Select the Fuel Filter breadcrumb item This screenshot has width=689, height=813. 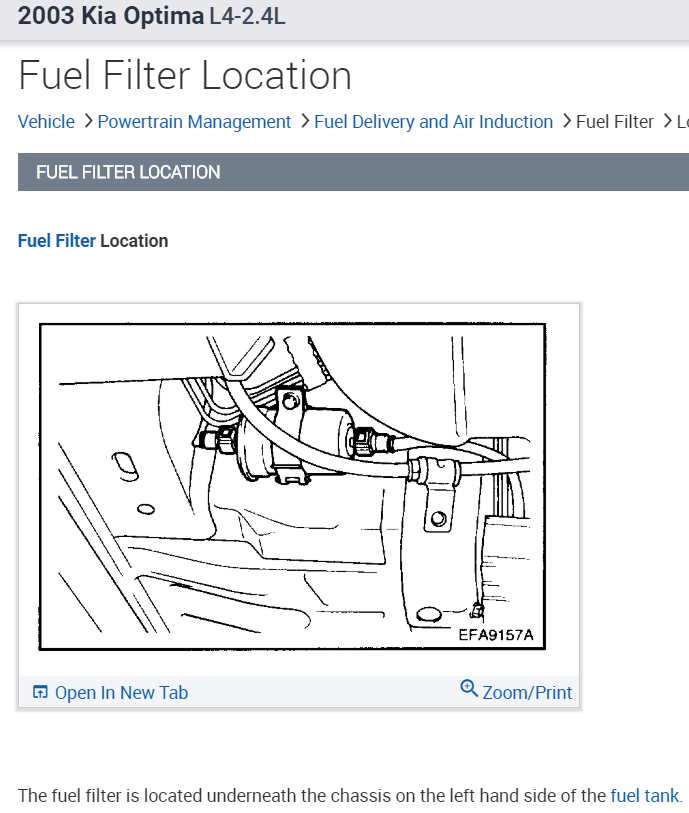coord(615,122)
